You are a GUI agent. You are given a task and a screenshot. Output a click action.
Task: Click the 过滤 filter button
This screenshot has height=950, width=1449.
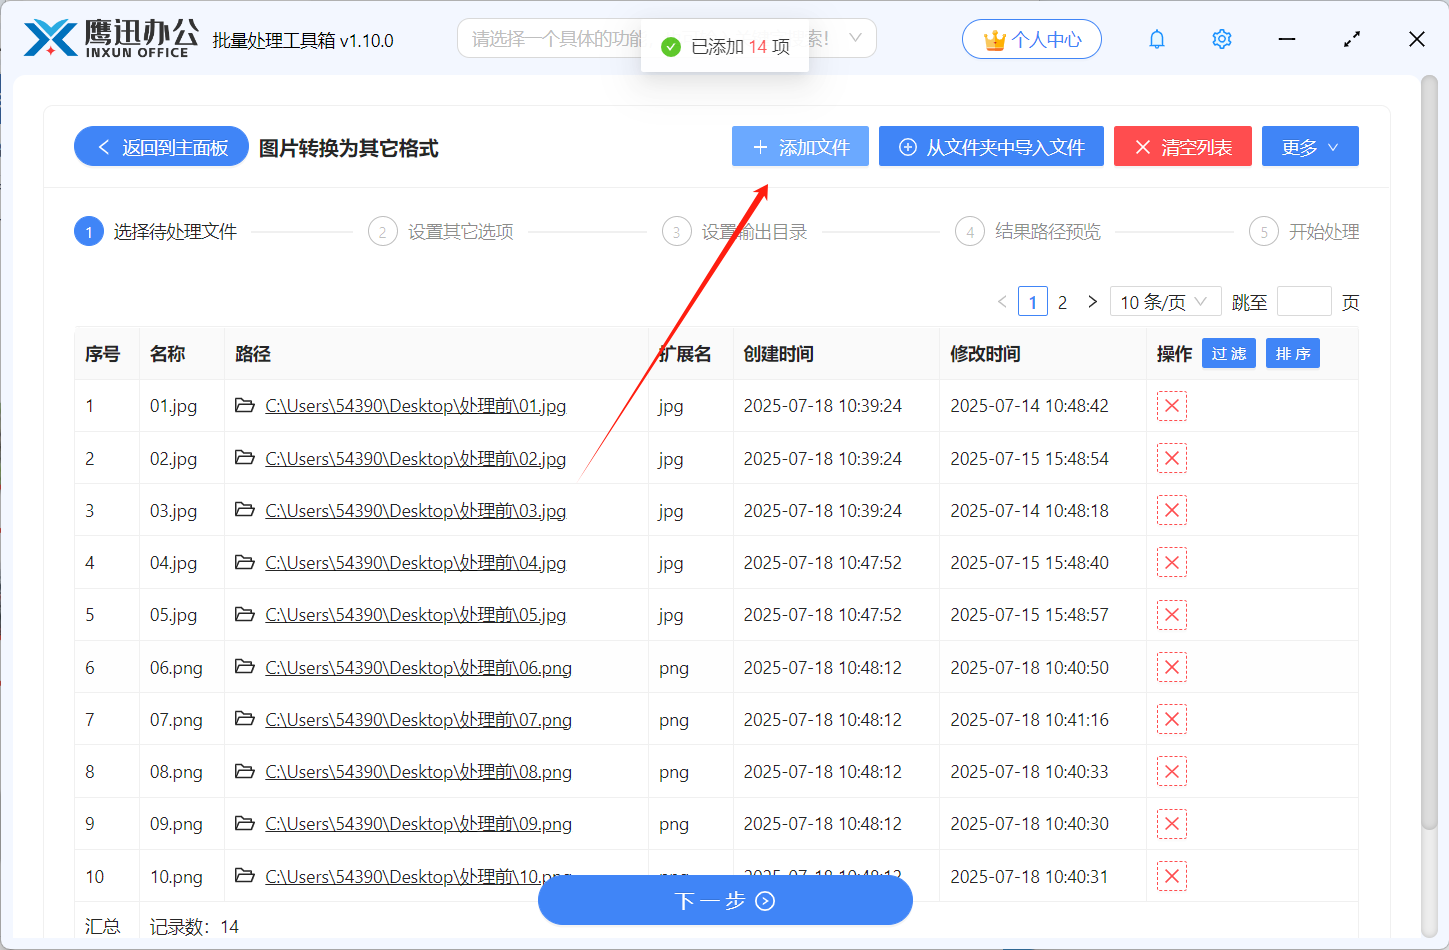pyautogui.click(x=1229, y=353)
